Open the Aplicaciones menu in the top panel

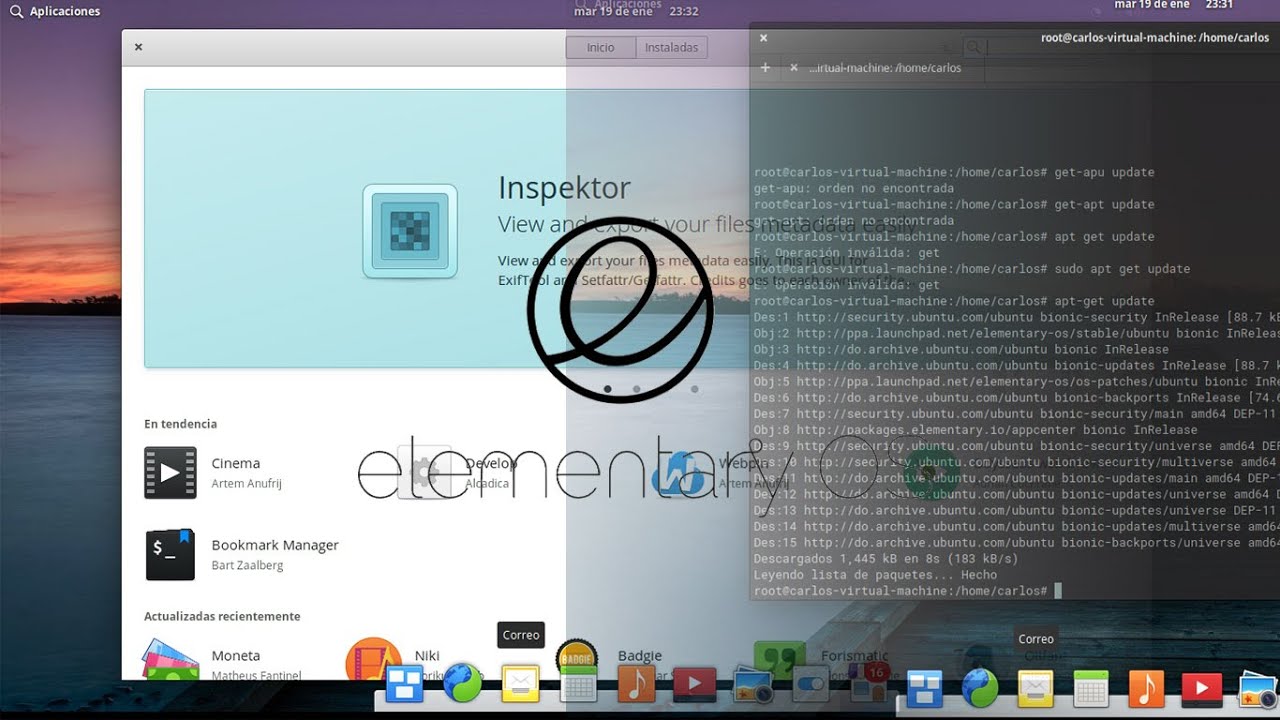point(55,11)
